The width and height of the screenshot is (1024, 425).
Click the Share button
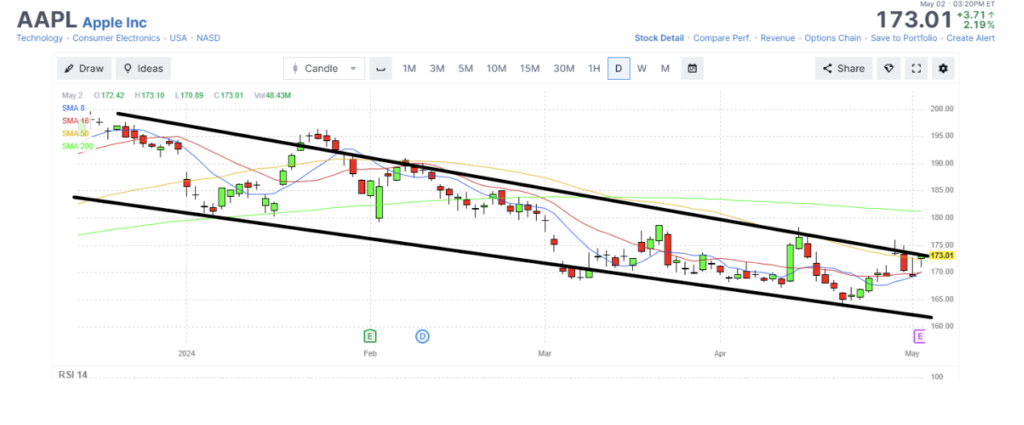(x=843, y=69)
